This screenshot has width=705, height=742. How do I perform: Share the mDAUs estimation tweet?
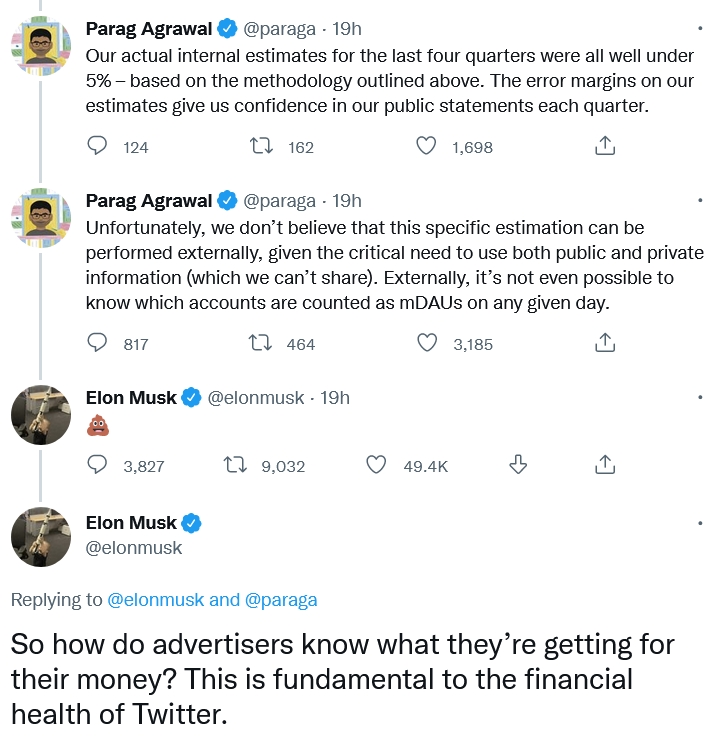tap(605, 343)
